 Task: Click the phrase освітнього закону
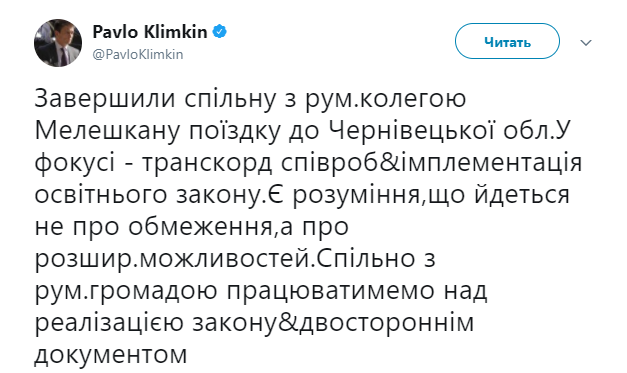pyautogui.click(x=154, y=195)
